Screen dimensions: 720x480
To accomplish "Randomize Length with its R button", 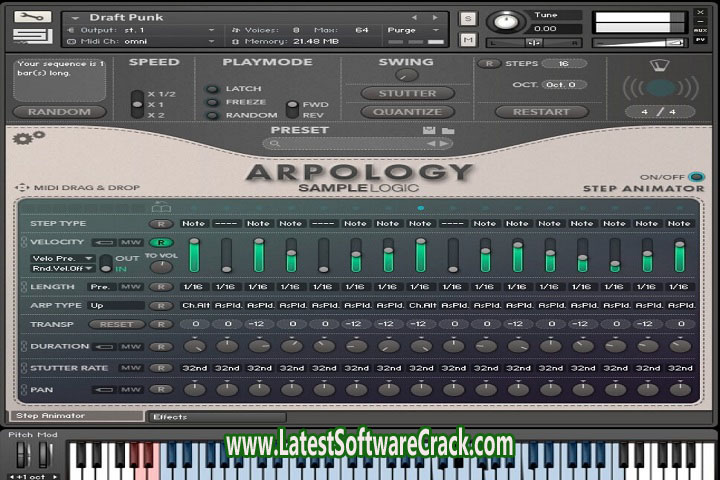I will [x=161, y=287].
